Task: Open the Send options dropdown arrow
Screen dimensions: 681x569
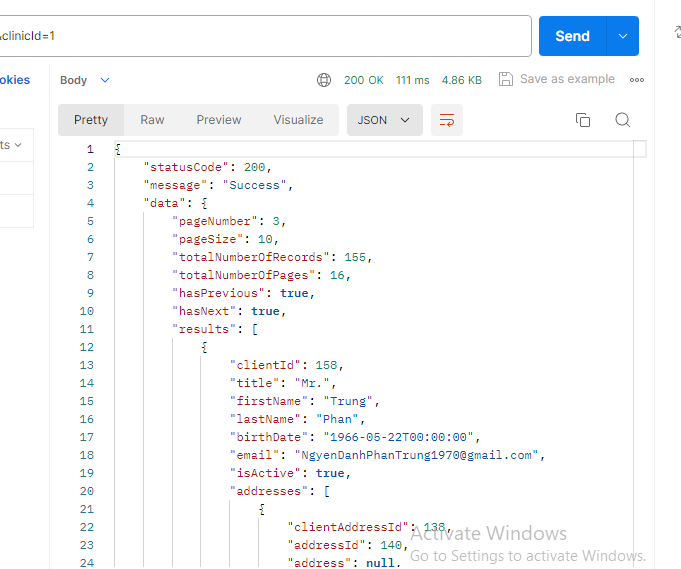Action: click(623, 36)
